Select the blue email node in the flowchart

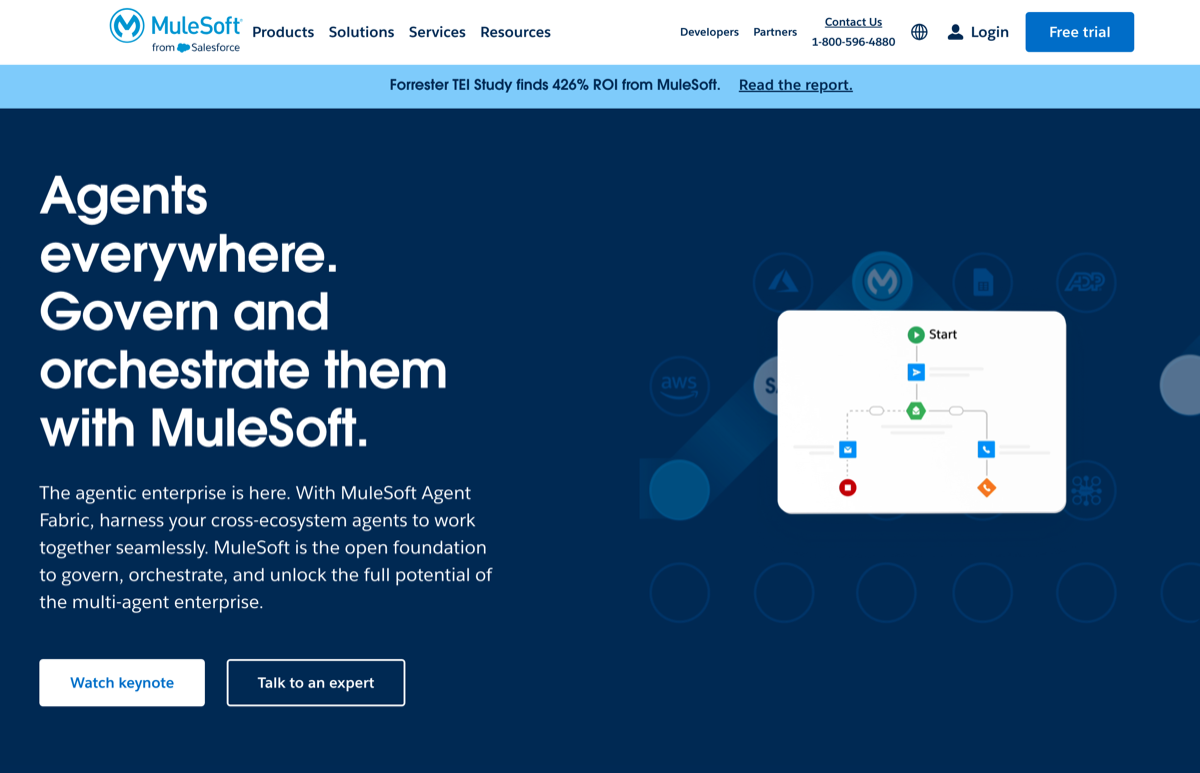click(x=847, y=450)
